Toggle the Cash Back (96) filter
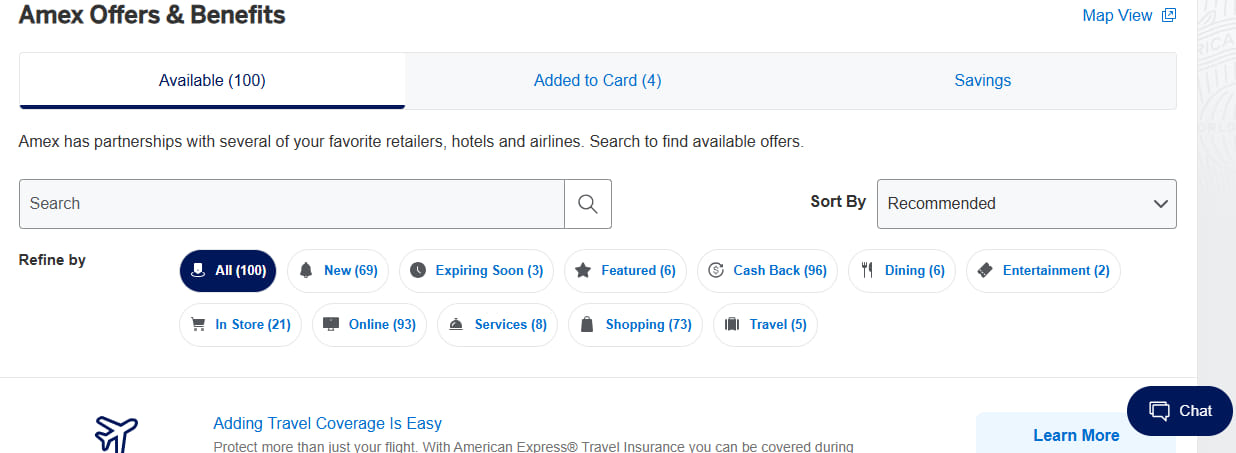The height and width of the screenshot is (453, 1236). 767,270
